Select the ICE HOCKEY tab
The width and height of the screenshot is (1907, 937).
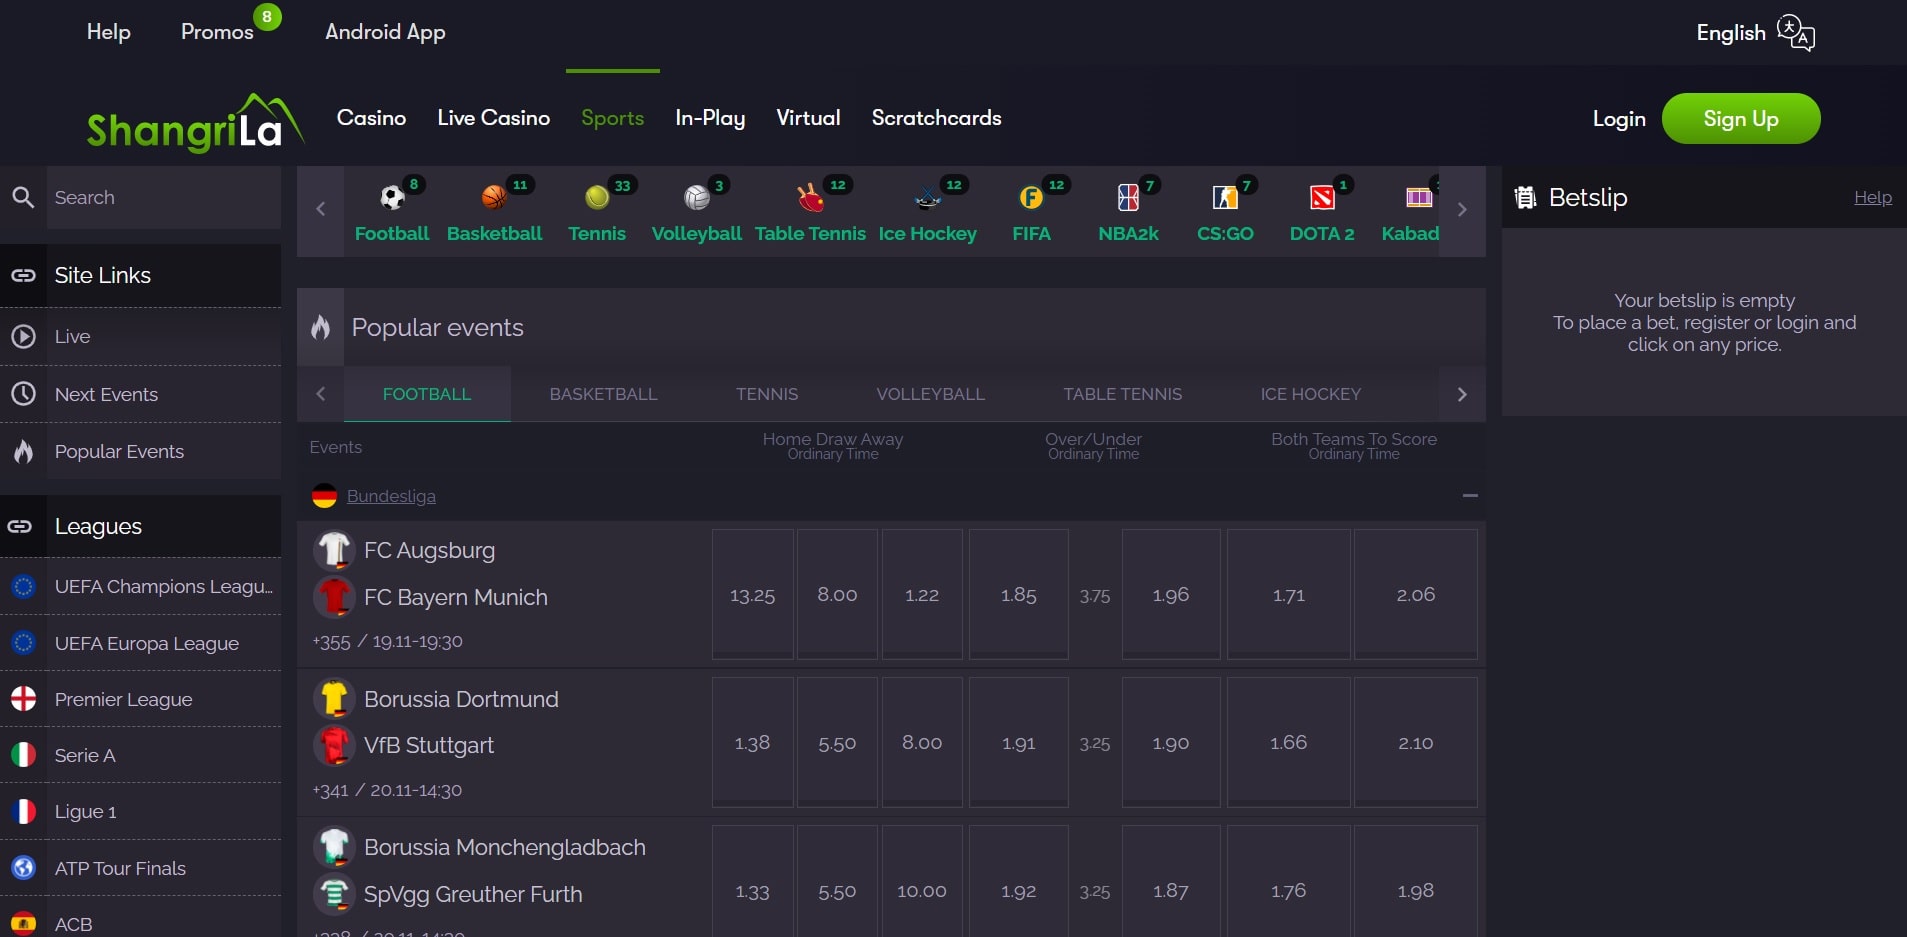coord(1311,394)
